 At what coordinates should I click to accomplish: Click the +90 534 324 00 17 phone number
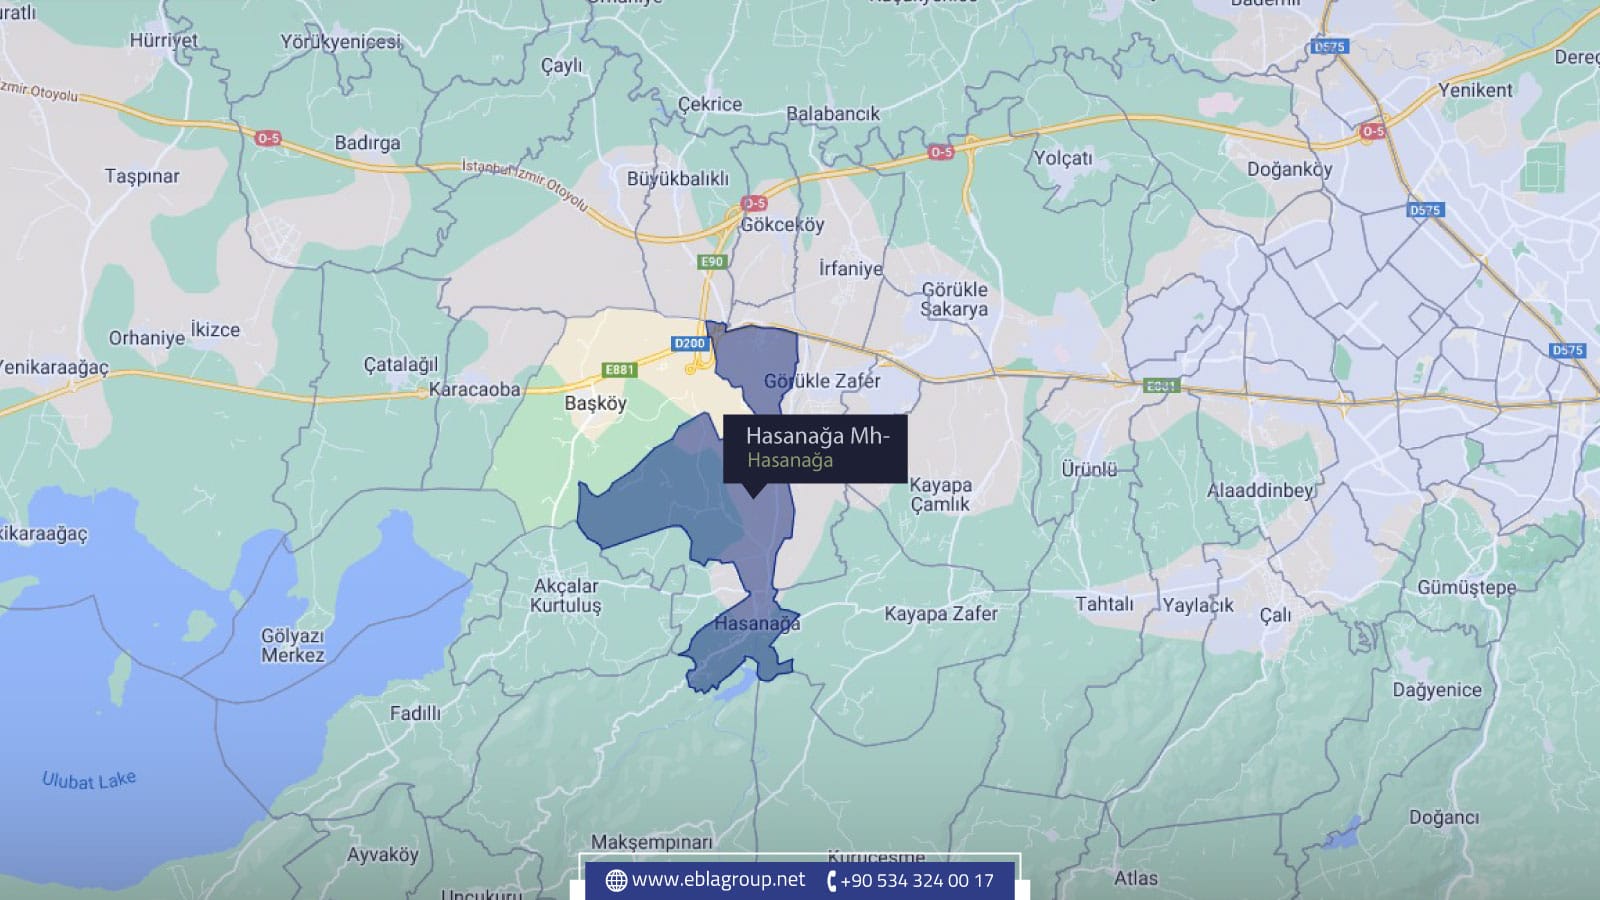pos(916,880)
